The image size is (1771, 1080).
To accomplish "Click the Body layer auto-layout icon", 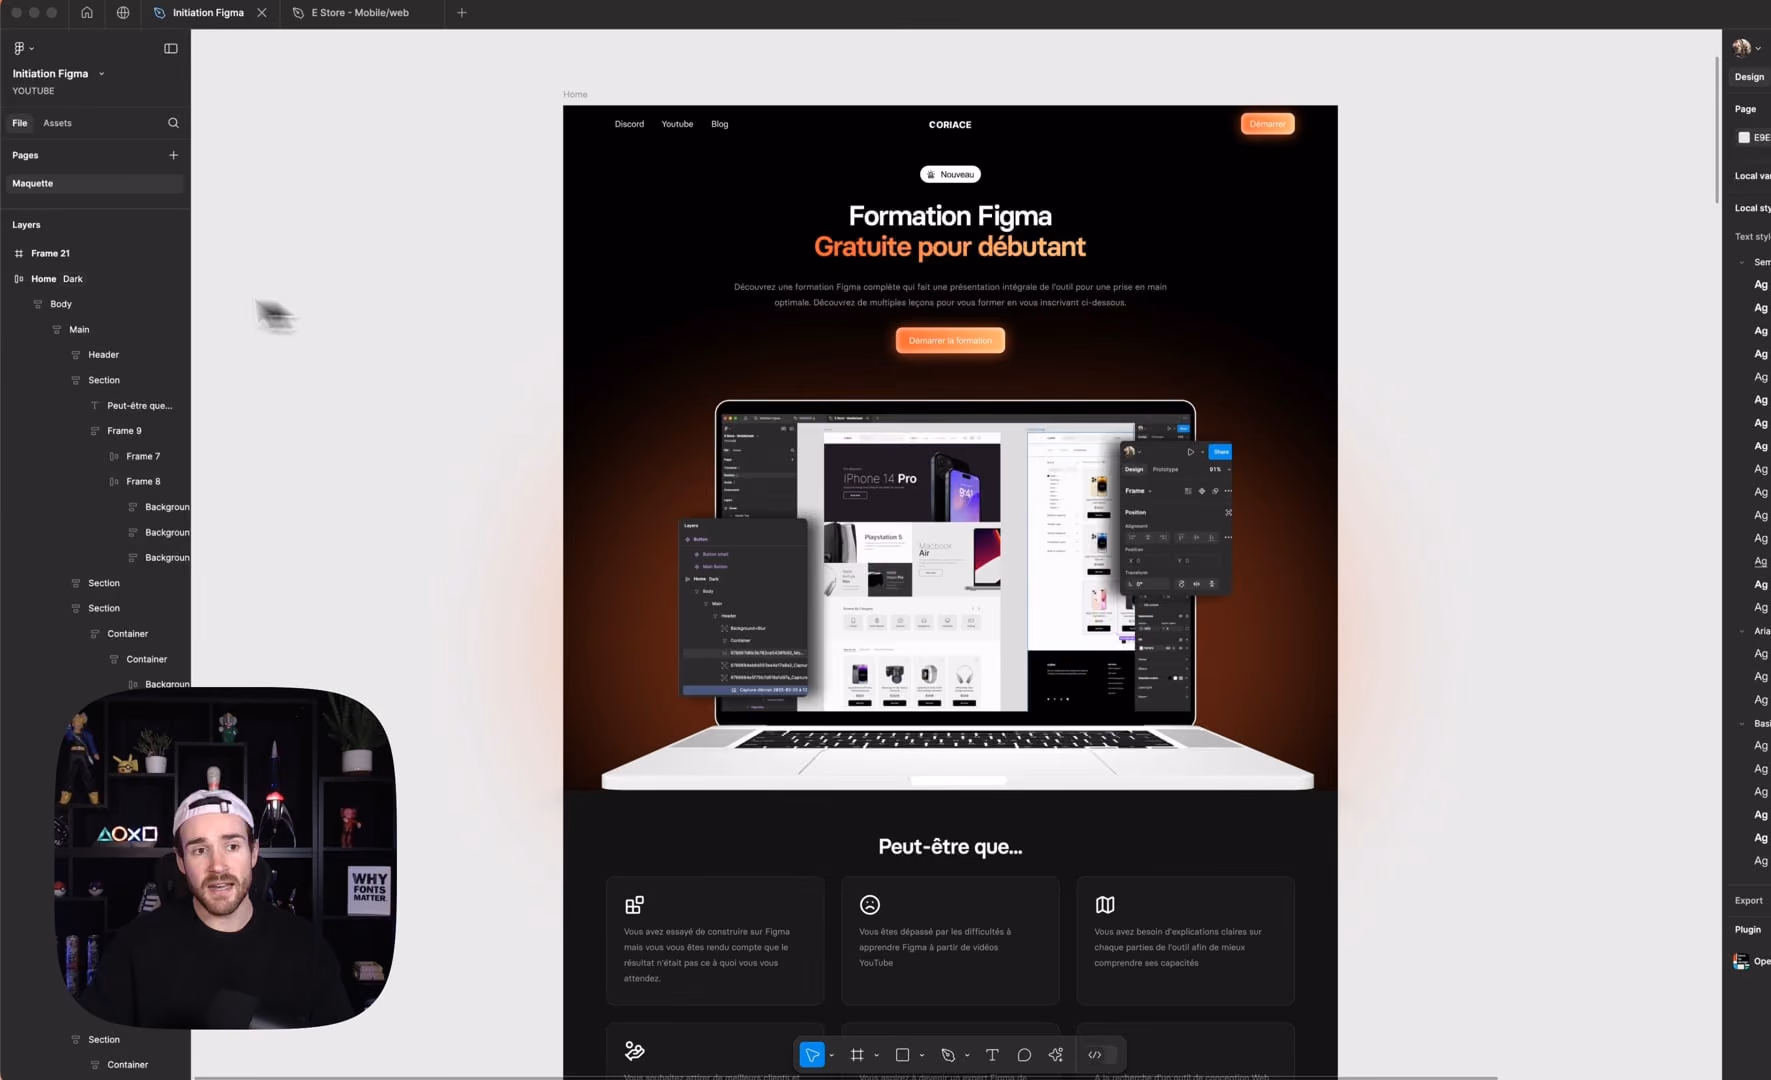I will tap(38, 304).
